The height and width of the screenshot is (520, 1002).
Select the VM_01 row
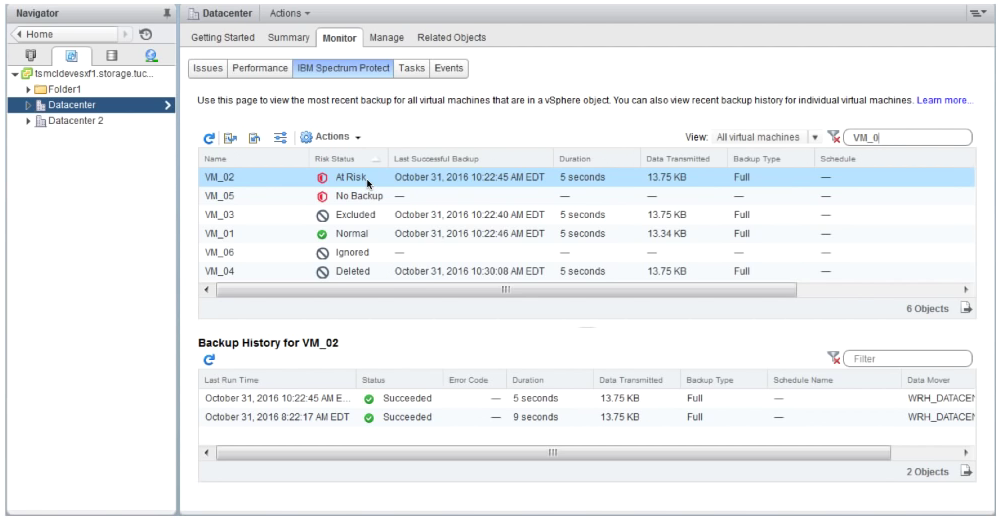[x=587, y=234]
